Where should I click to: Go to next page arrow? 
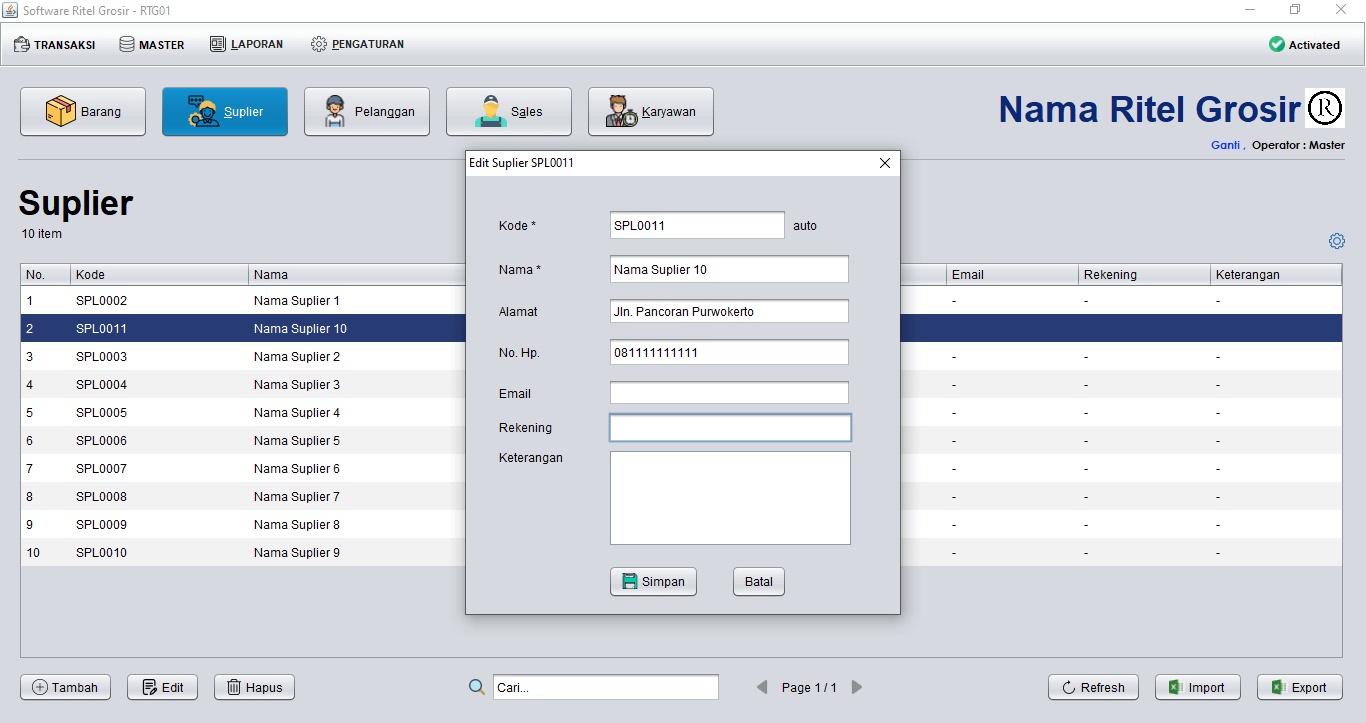857,687
